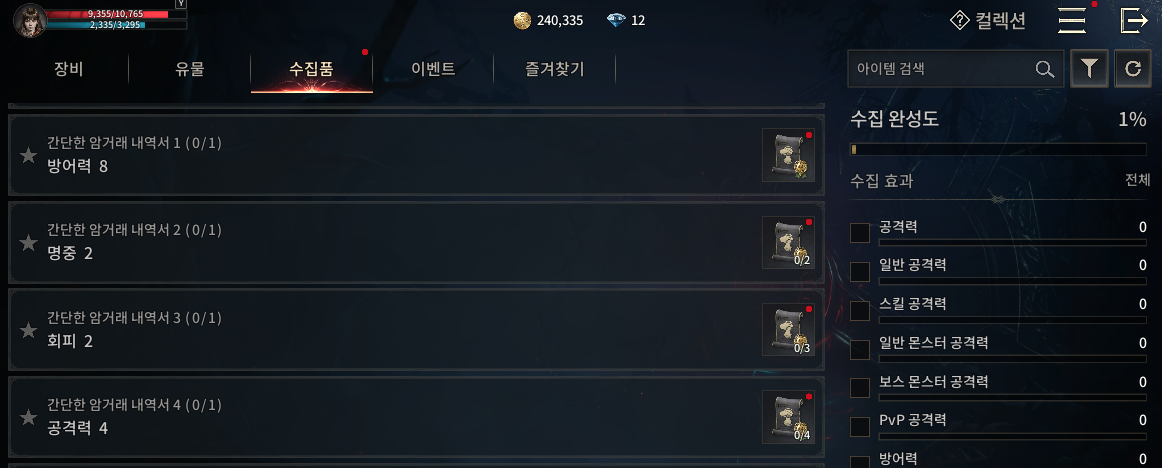The height and width of the screenshot is (468, 1162).
Task: Click the refresh reset icon
Action: pos(1132,69)
